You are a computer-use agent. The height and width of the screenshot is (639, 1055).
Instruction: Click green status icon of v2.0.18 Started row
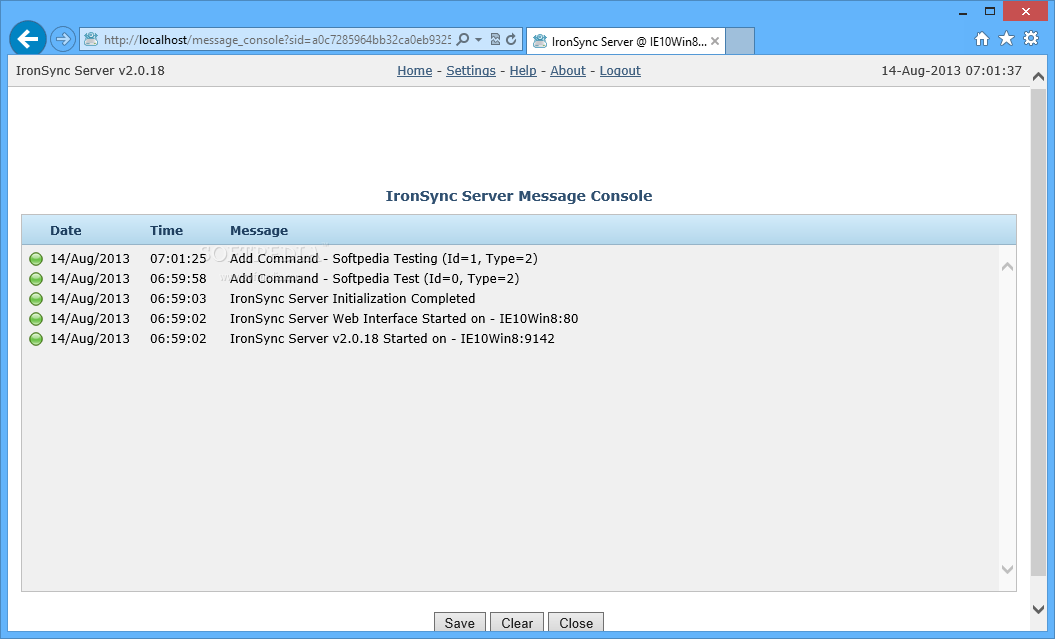point(36,339)
